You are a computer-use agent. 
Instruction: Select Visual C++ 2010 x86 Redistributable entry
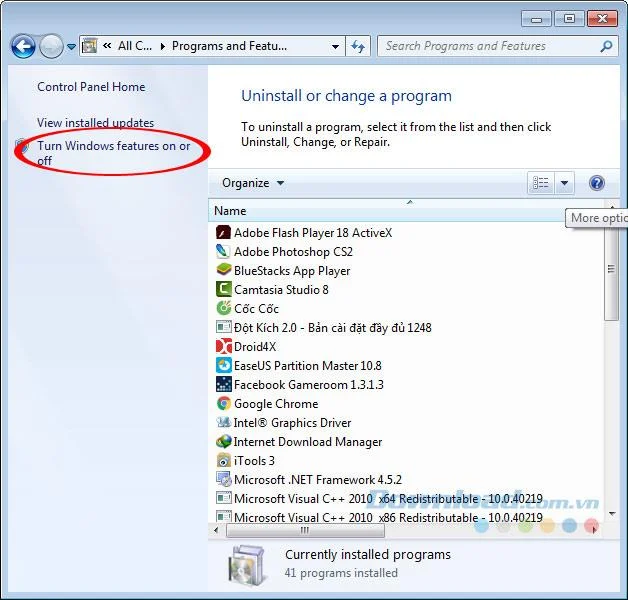pyautogui.click(x=388, y=516)
